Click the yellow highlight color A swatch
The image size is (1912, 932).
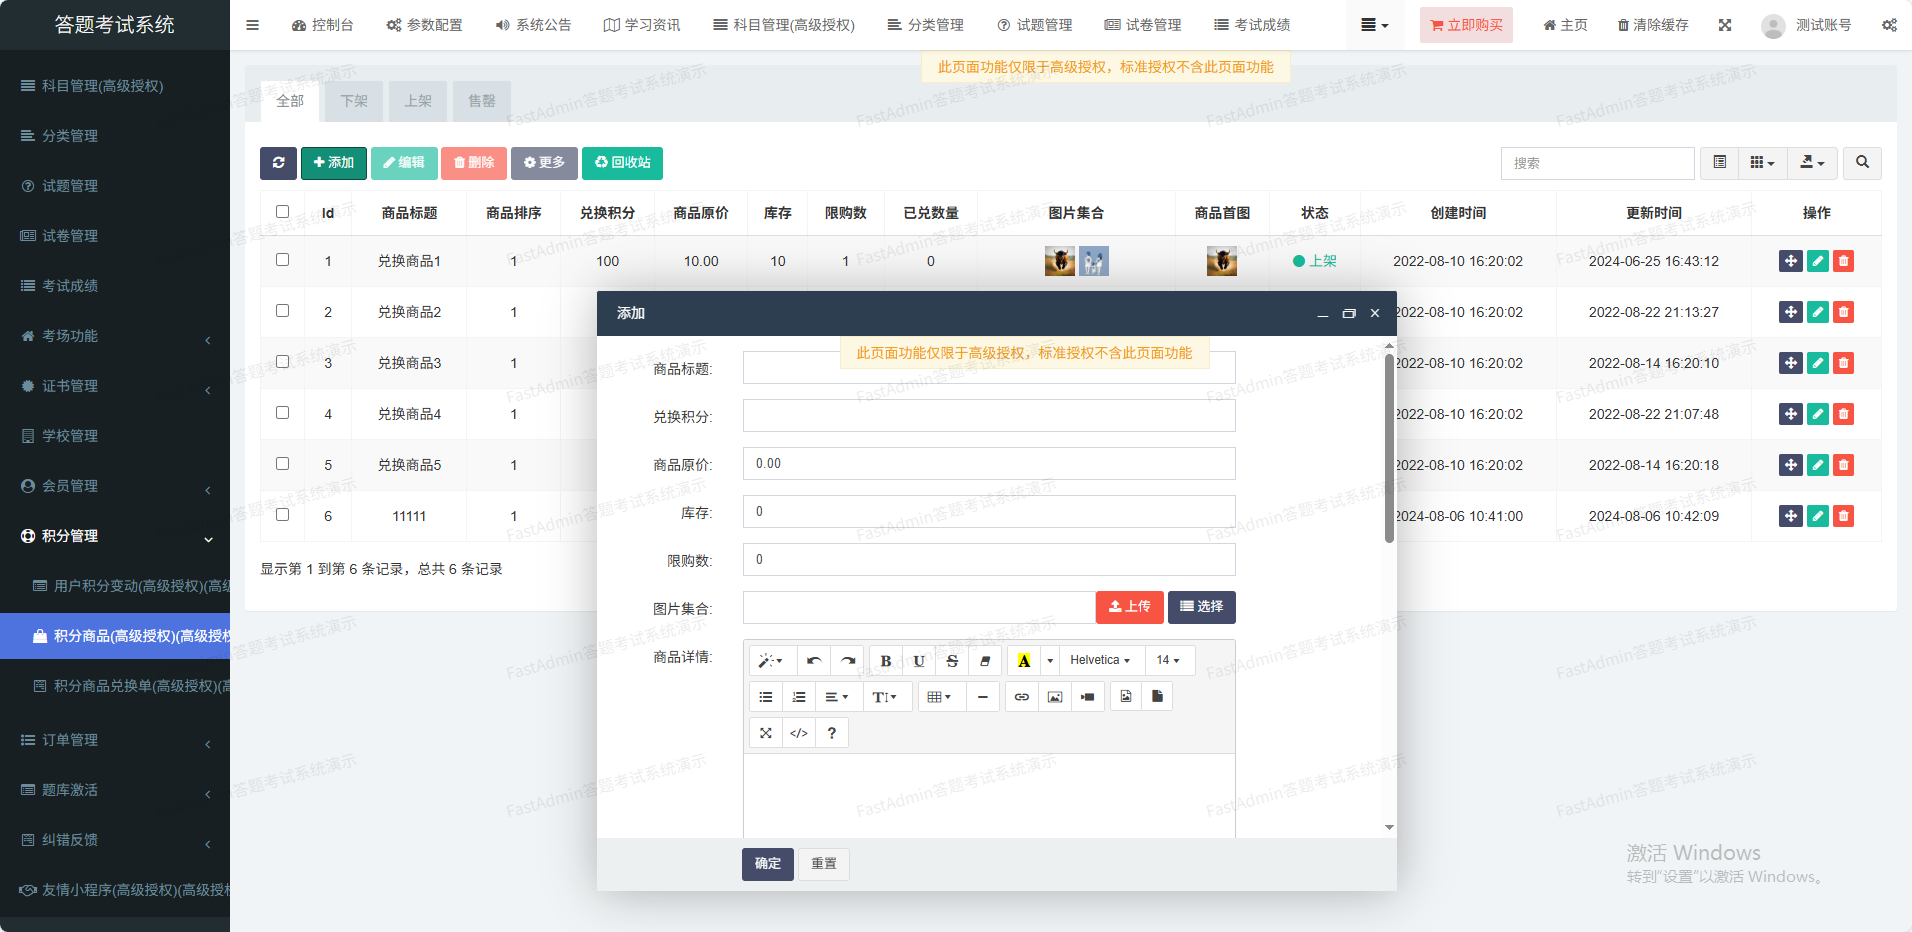click(1023, 661)
